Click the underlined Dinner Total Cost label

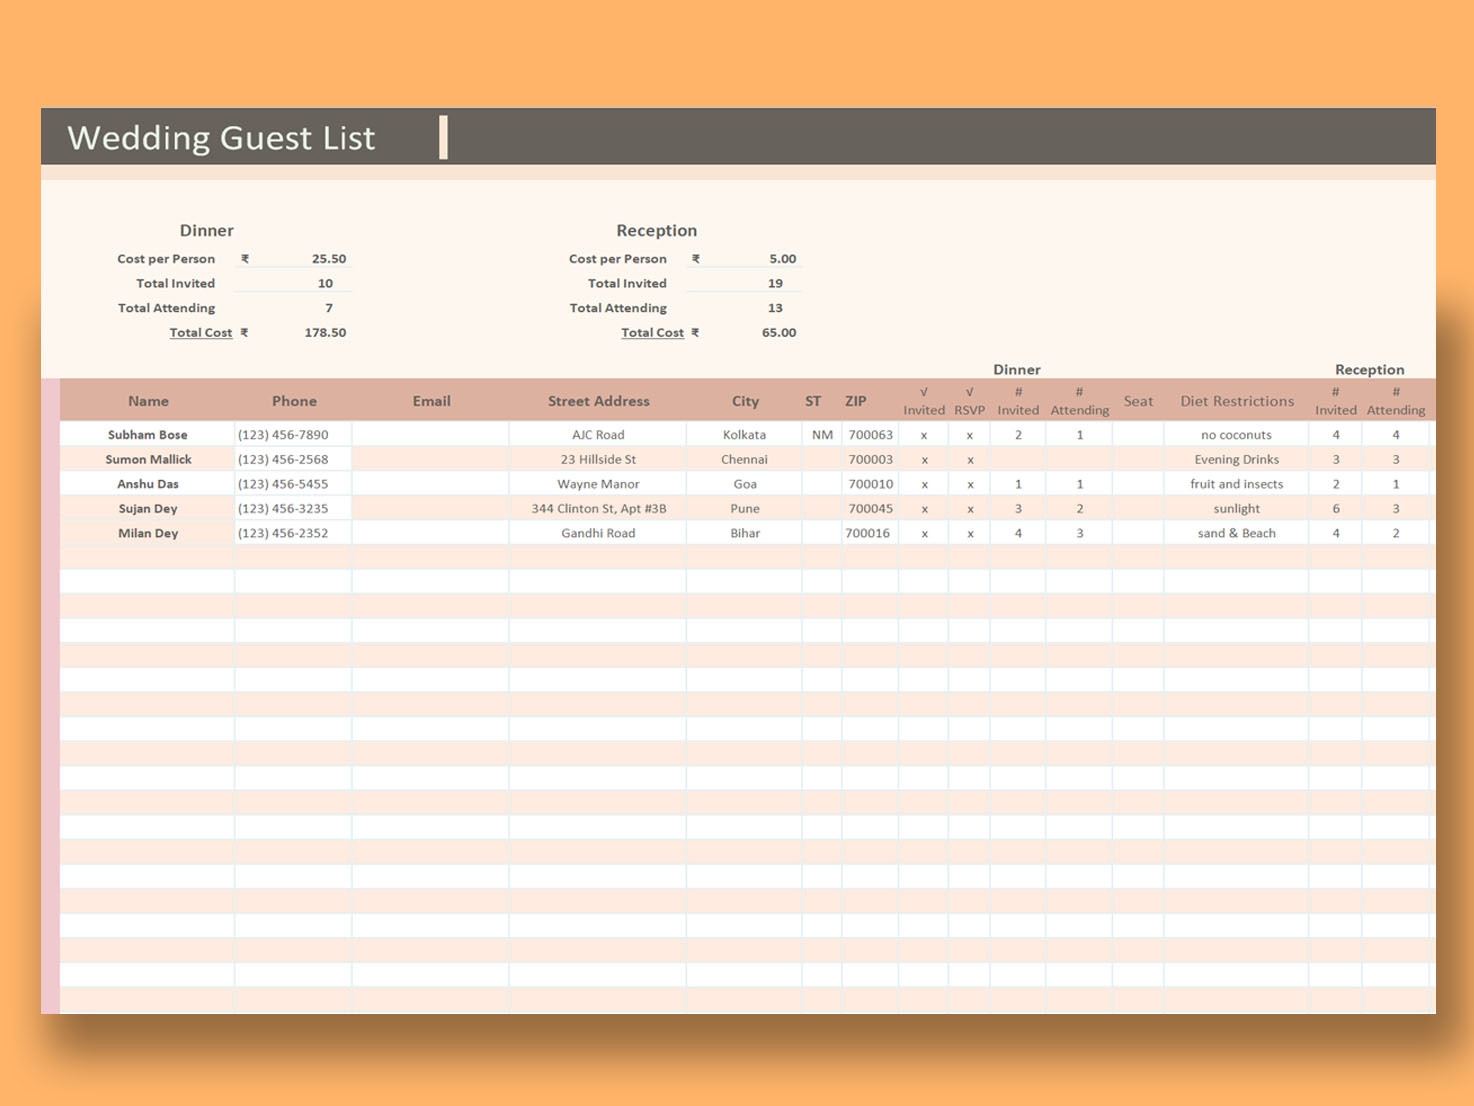[x=200, y=333]
